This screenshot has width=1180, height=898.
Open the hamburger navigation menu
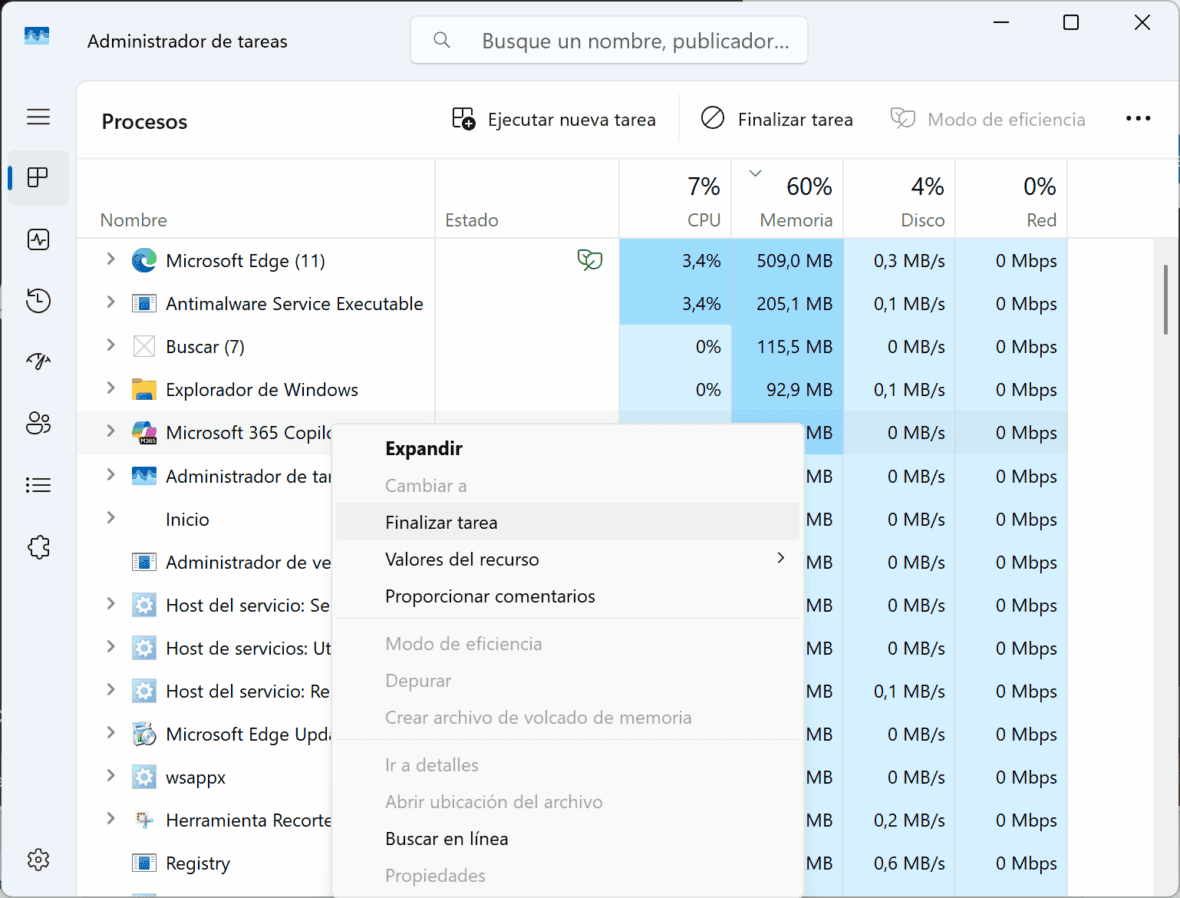click(x=38, y=117)
